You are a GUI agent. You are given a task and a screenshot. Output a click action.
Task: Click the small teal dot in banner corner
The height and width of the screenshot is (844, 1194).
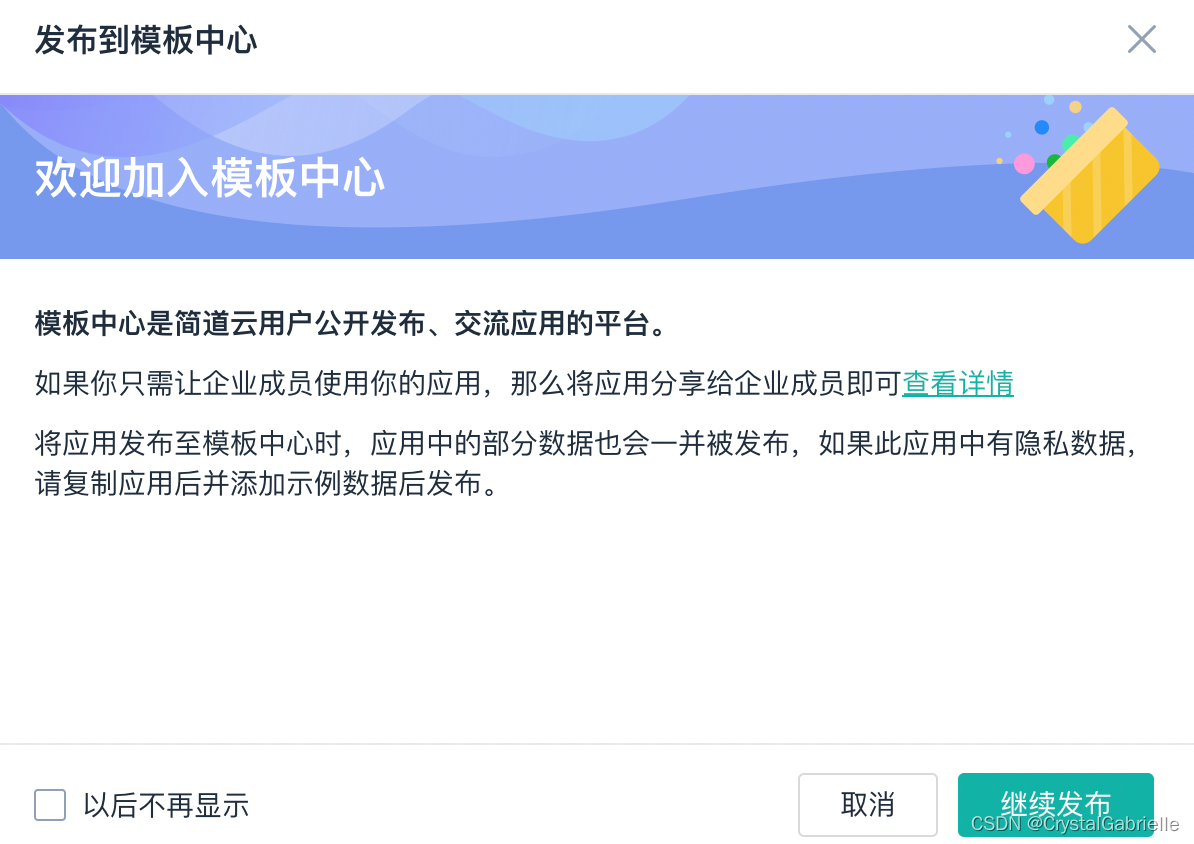pyautogui.click(x=1008, y=134)
